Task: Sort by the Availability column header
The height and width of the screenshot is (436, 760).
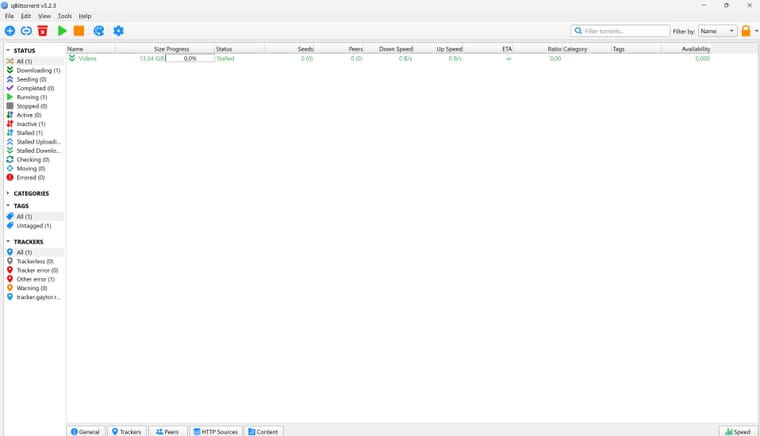Action: pos(686,49)
